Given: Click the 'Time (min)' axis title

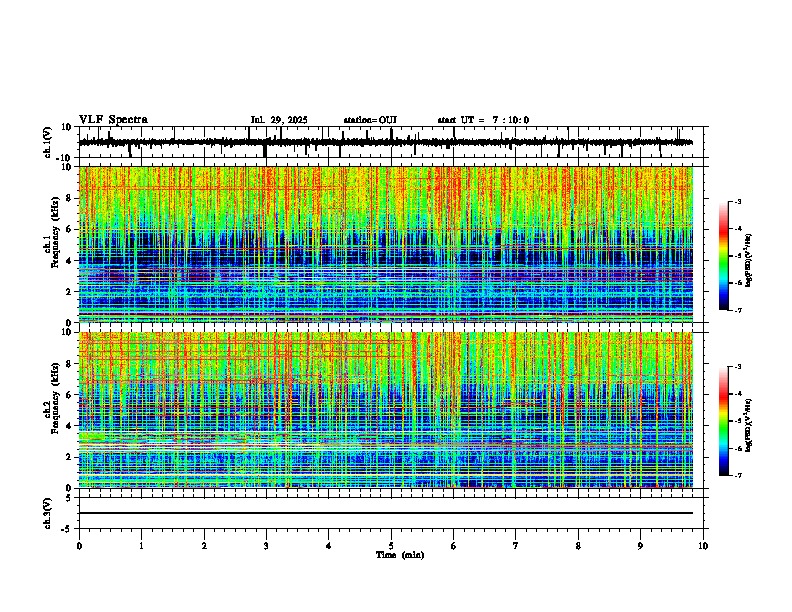Looking at the screenshot, I should point(400,555).
